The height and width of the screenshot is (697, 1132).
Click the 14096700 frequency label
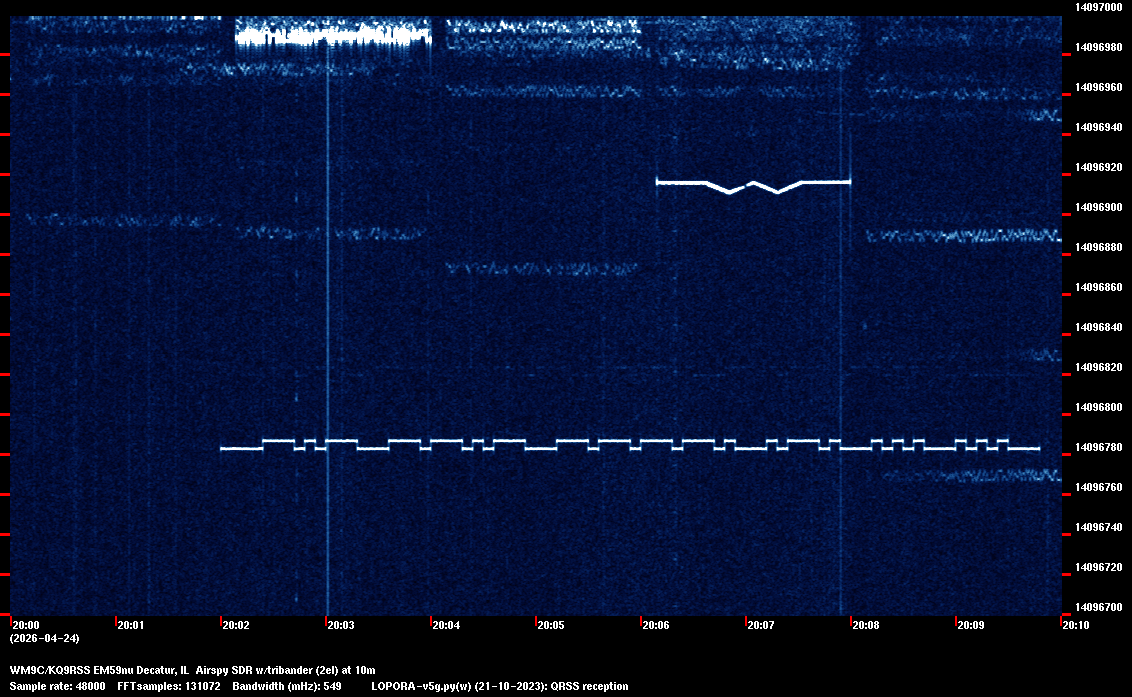pyautogui.click(x=1098, y=607)
